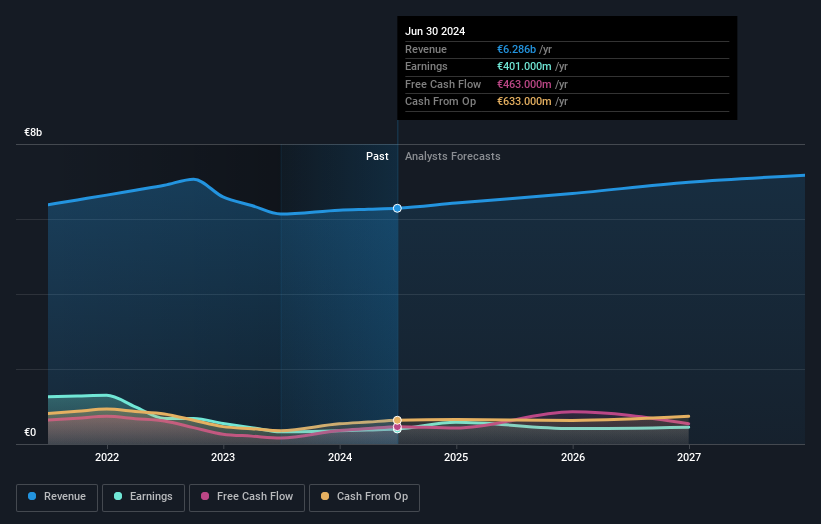Click the Analysts Forecasts label
This screenshot has width=821, height=524.
tap(452, 157)
